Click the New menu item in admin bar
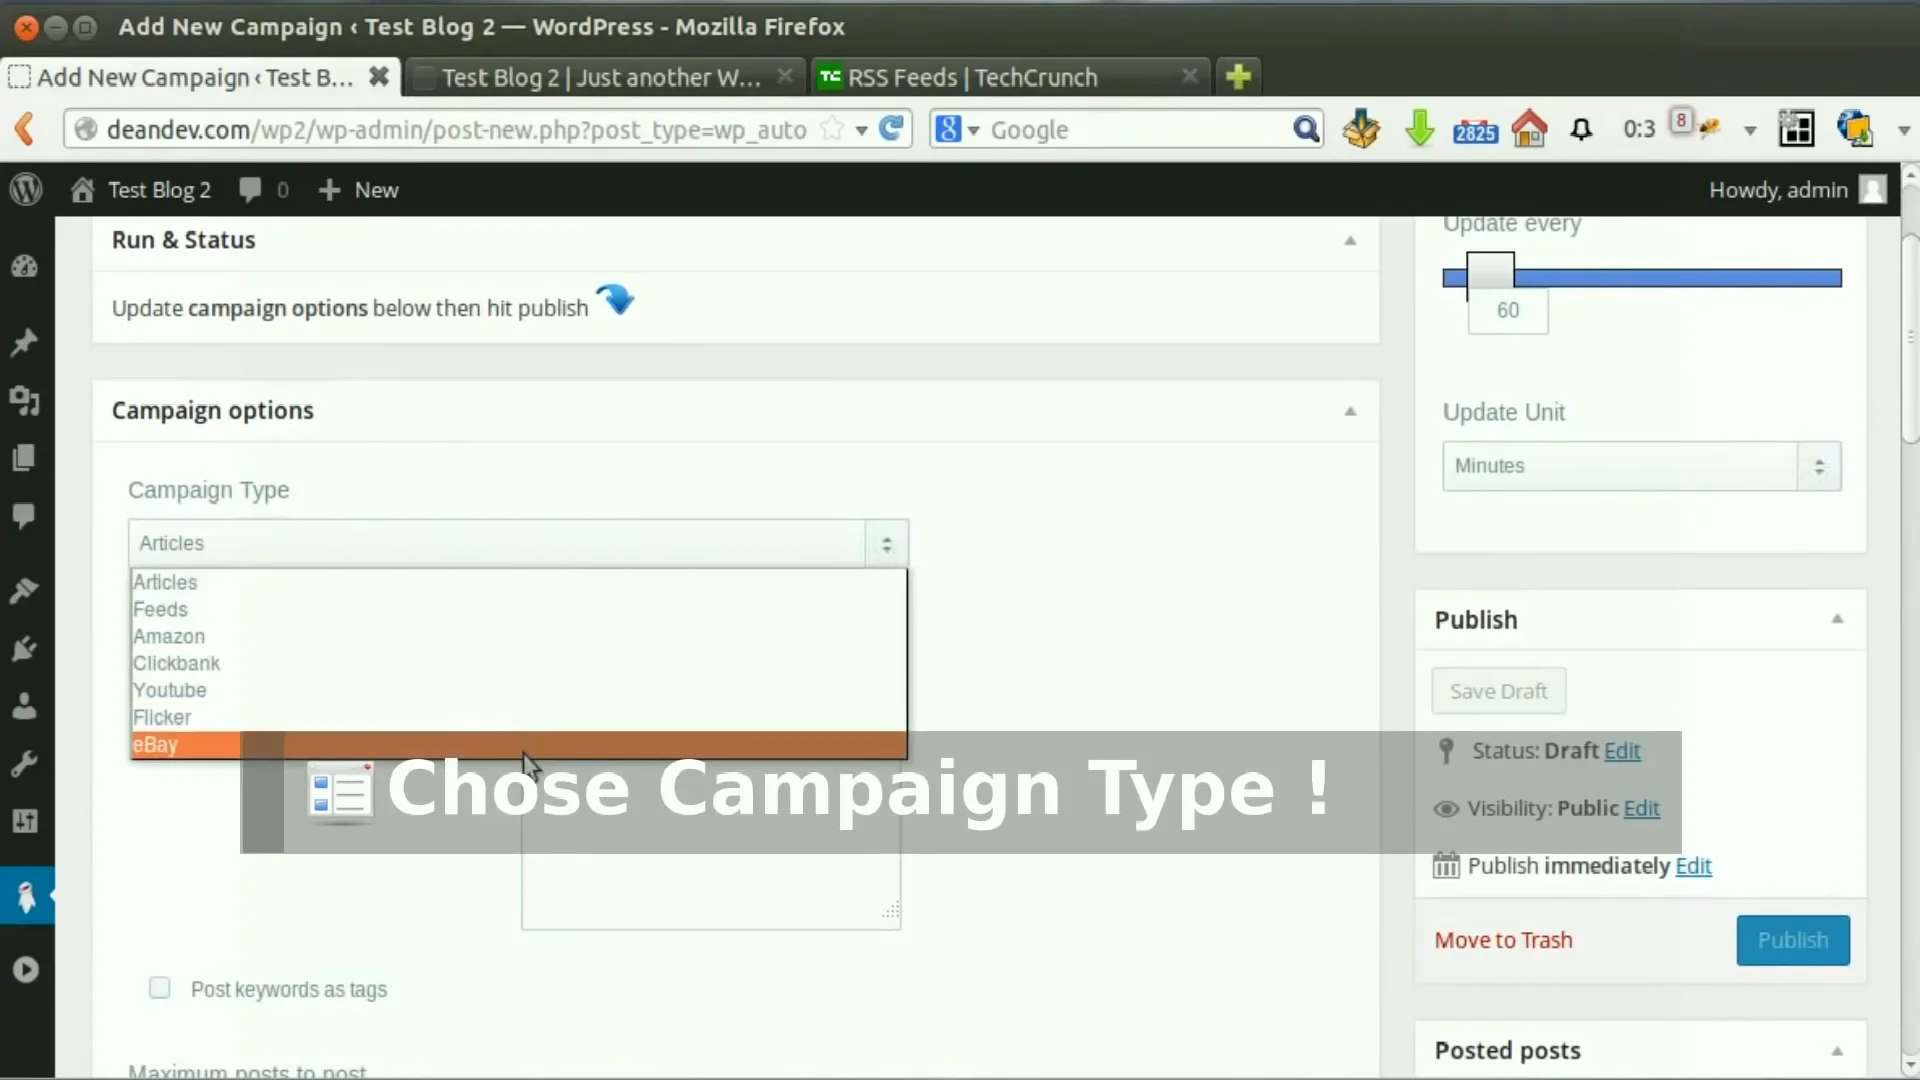 358,189
